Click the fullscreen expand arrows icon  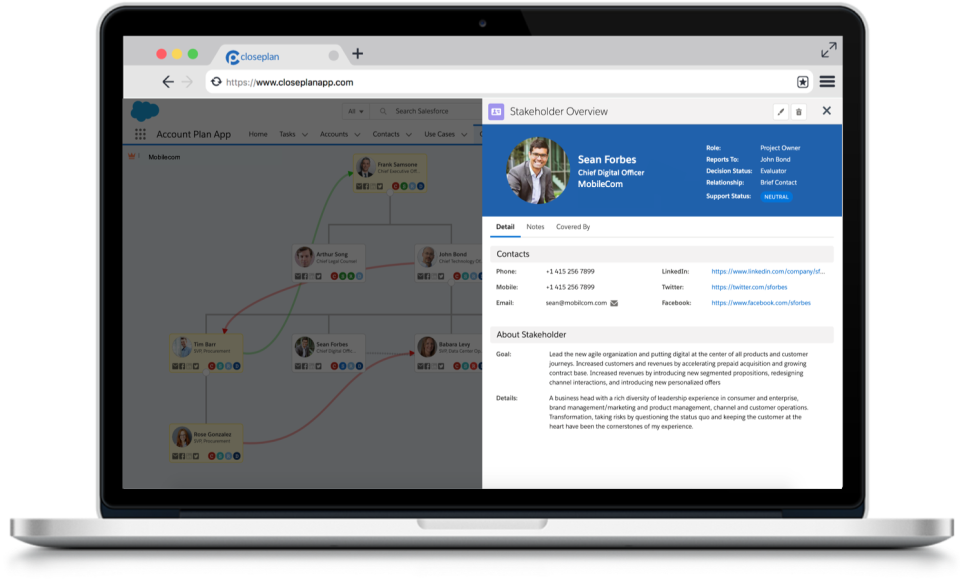click(x=828, y=50)
